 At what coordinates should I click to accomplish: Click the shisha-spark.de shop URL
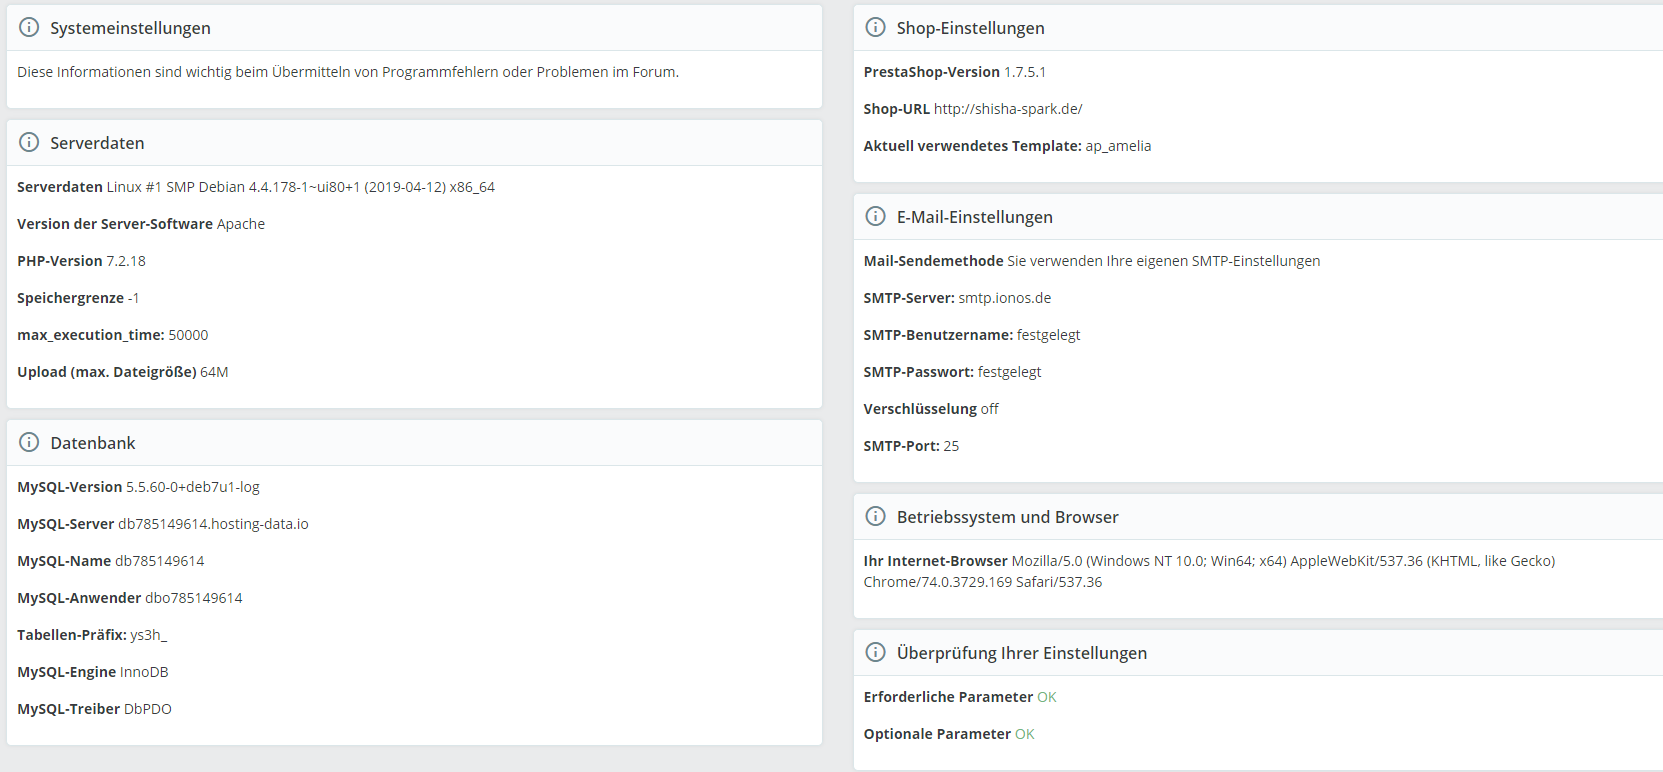coord(1007,109)
